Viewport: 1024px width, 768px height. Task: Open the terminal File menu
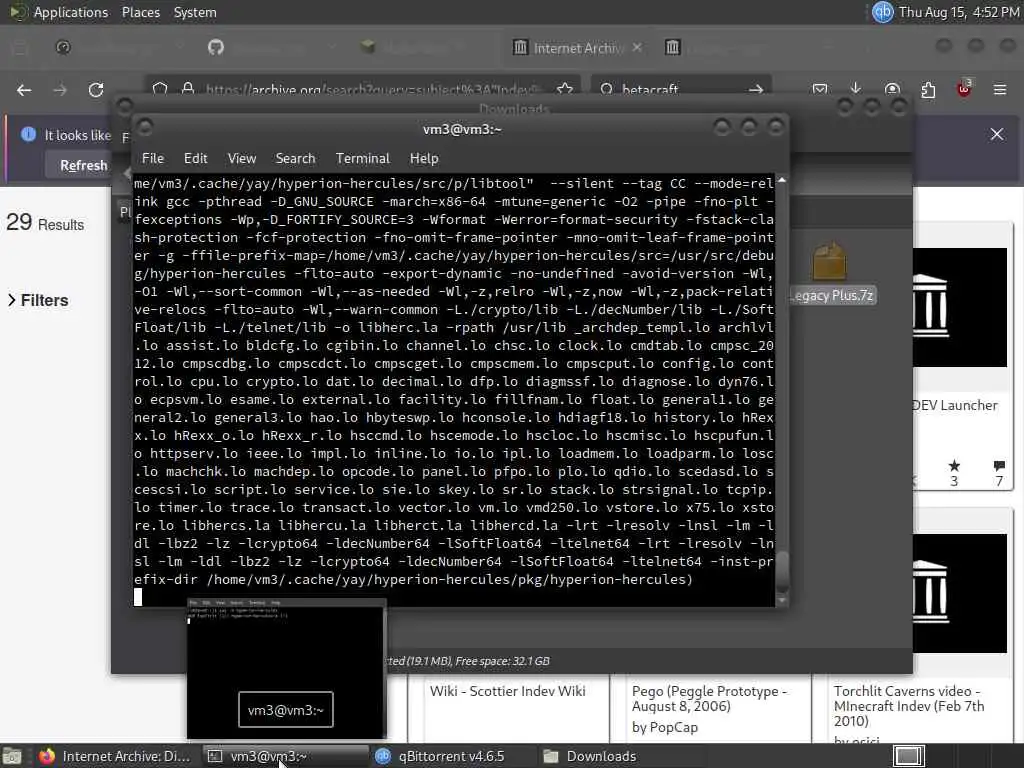click(x=153, y=158)
